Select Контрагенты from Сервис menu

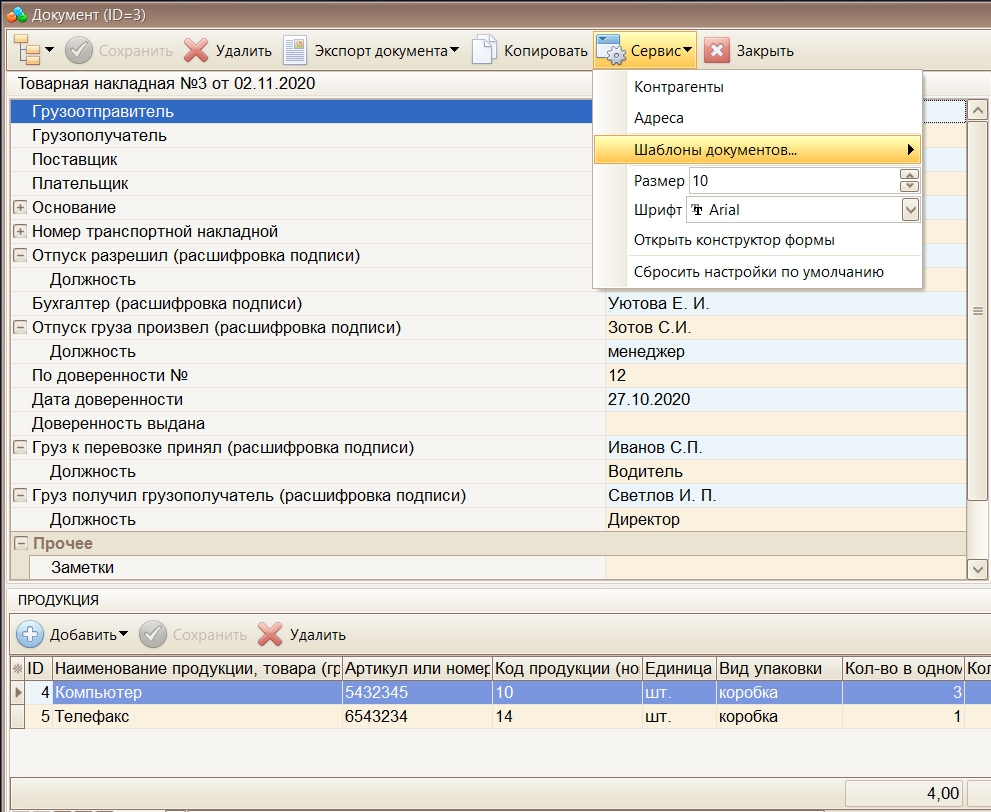pyautogui.click(x=679, y=87)
